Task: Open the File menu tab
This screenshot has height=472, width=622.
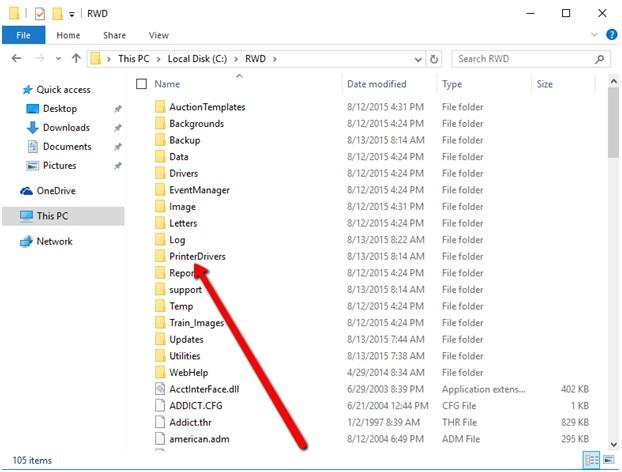Action: click(23, 35)
